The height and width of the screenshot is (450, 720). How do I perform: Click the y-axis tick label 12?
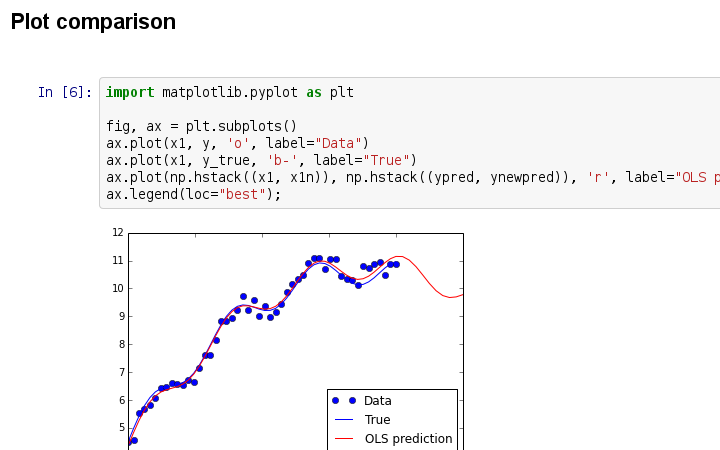click(119, 232)
